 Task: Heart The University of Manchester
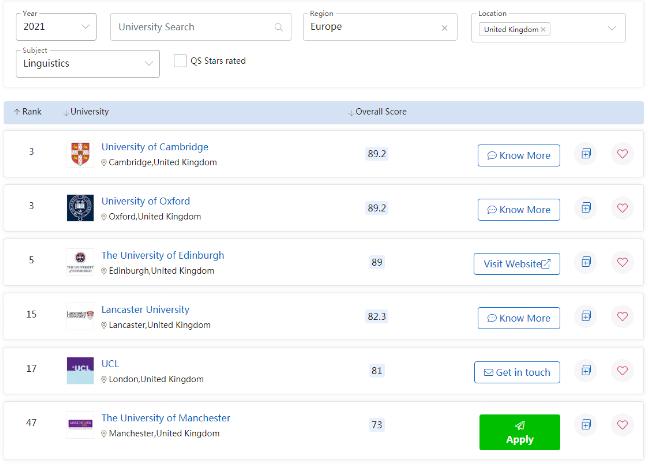(x=622, y=425)
